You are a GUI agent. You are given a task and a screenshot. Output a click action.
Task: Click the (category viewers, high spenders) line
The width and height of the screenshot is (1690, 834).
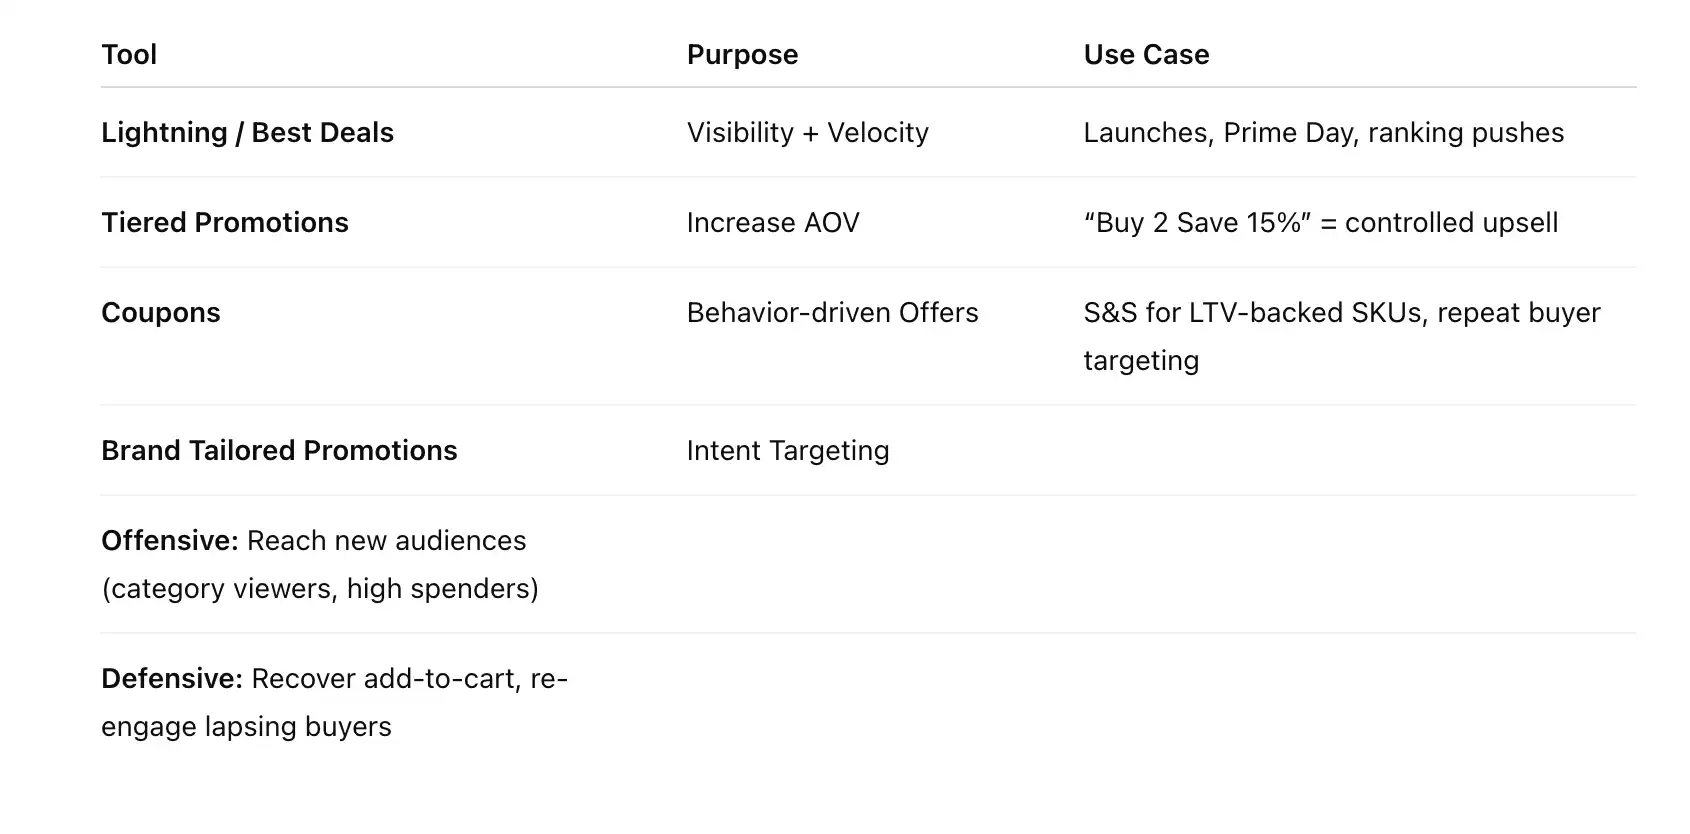(x=320, y=589)
